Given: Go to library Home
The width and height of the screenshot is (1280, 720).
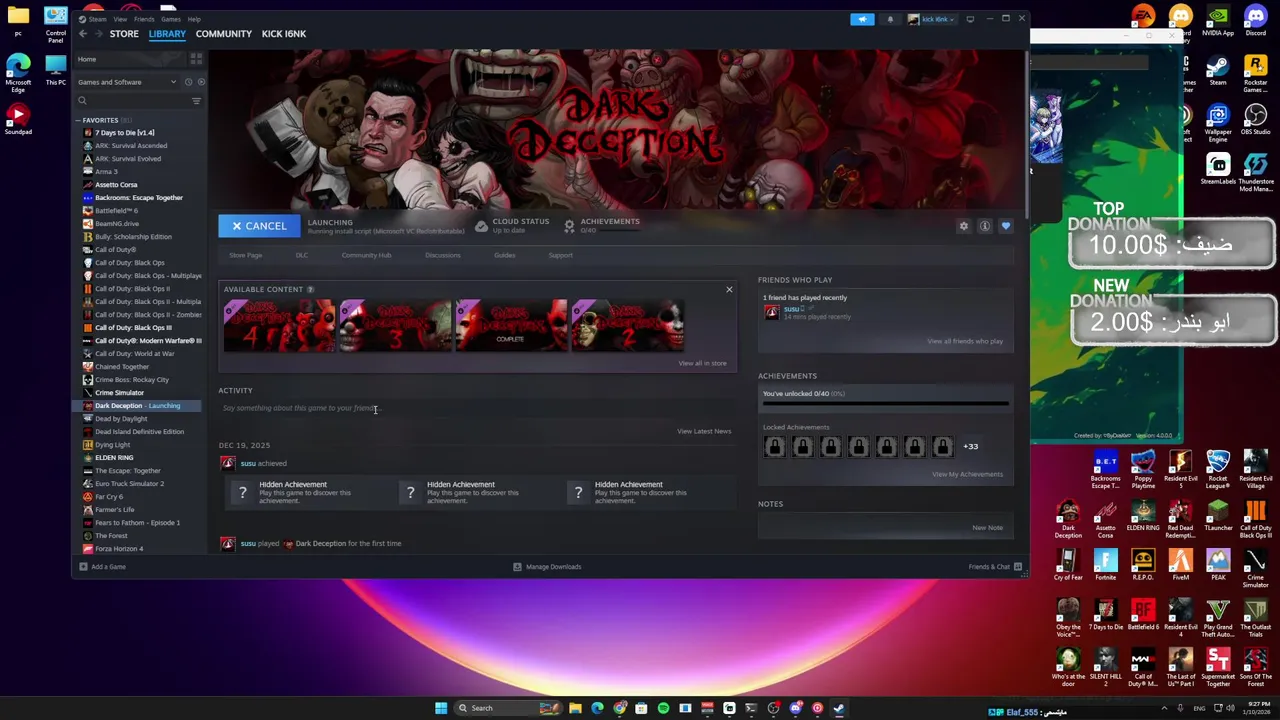Looking at the screenshot, I should [87, 59].
